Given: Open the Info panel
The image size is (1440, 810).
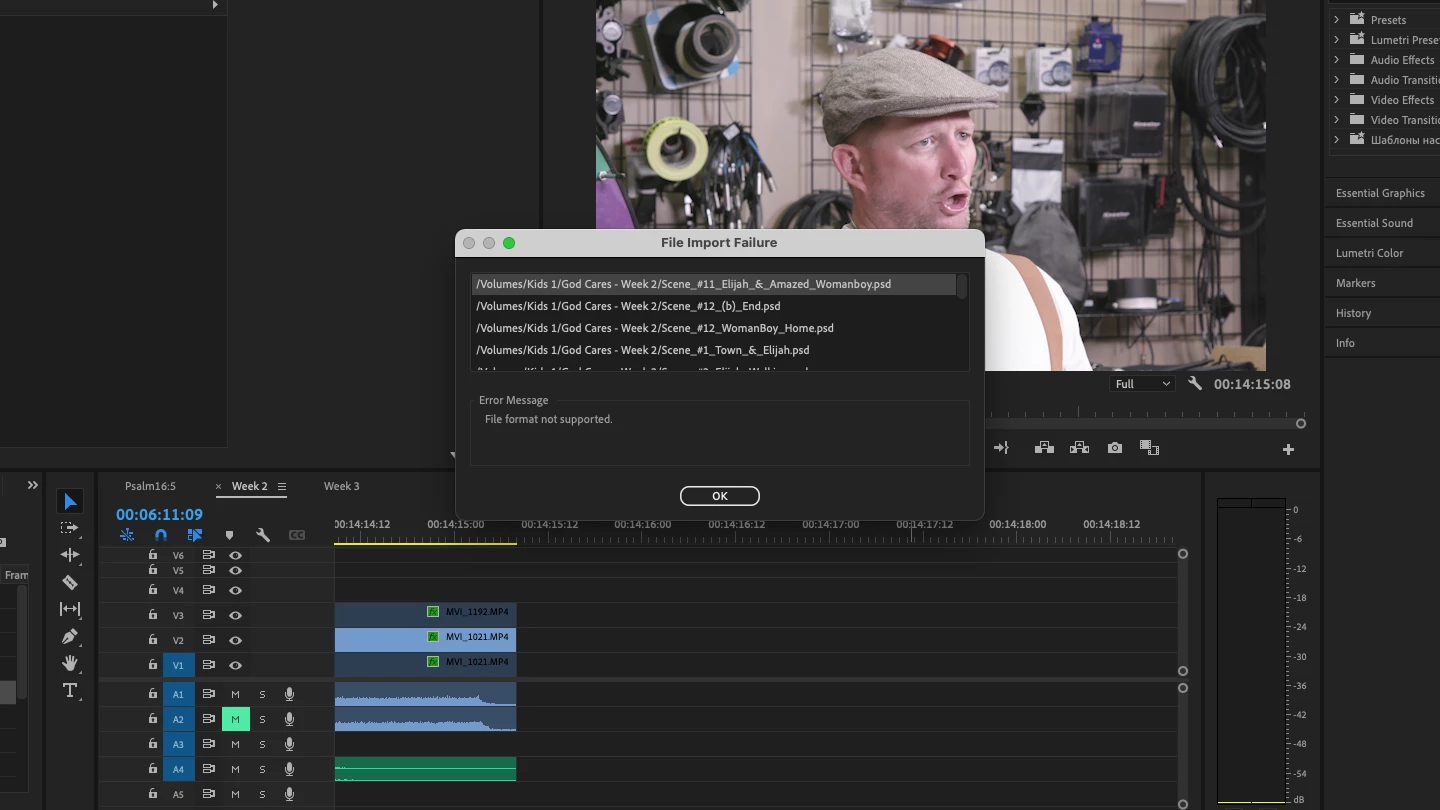Looking at the screenshot, I should [1345, 343].
